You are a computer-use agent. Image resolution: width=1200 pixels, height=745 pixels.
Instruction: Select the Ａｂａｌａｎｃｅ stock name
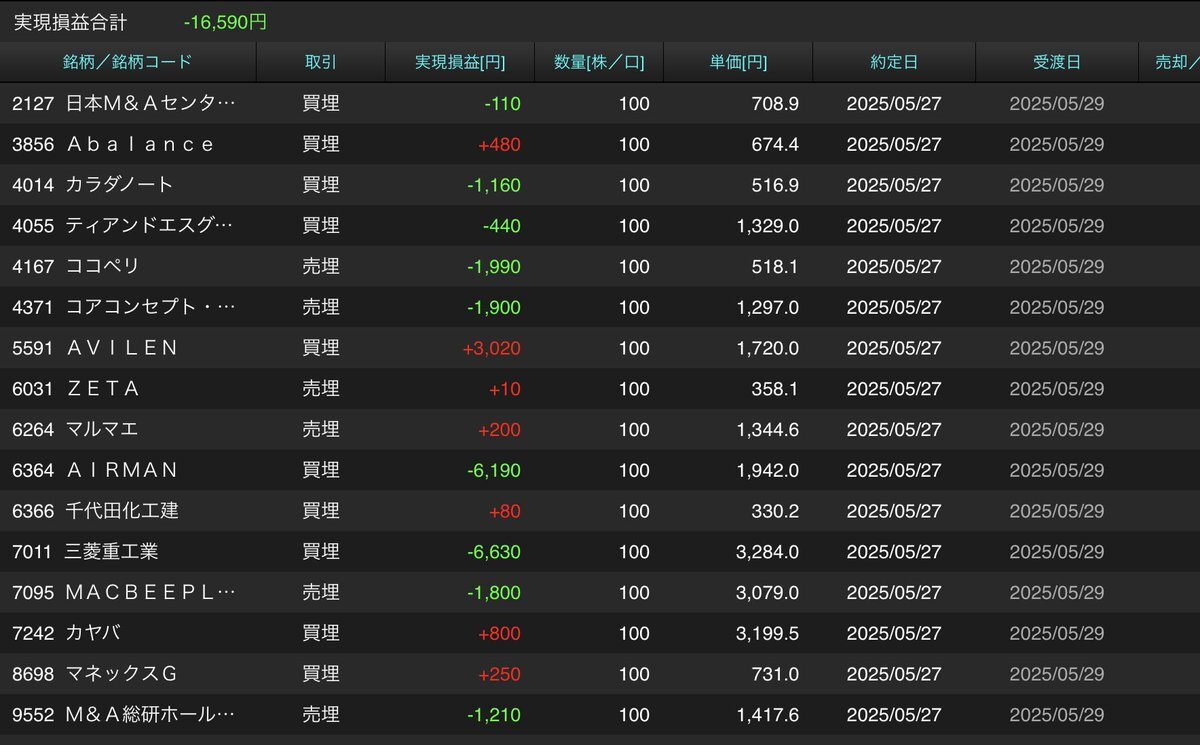click(140, 144)
